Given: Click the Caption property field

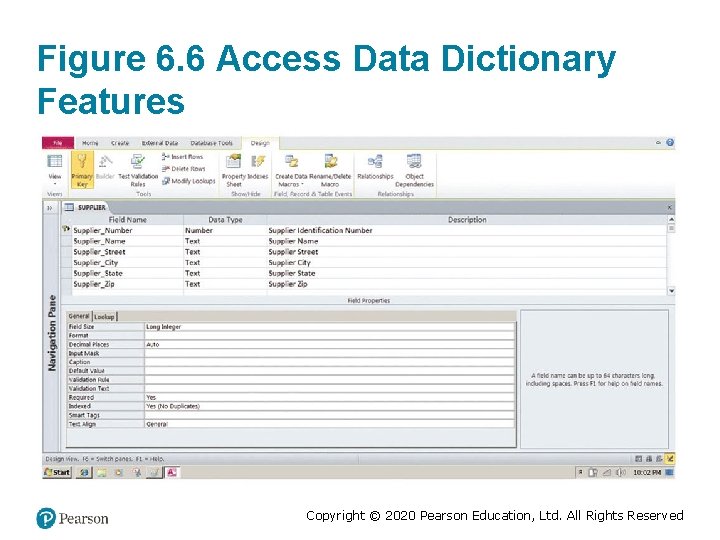Looking at the screenshot, I should 330,362.
